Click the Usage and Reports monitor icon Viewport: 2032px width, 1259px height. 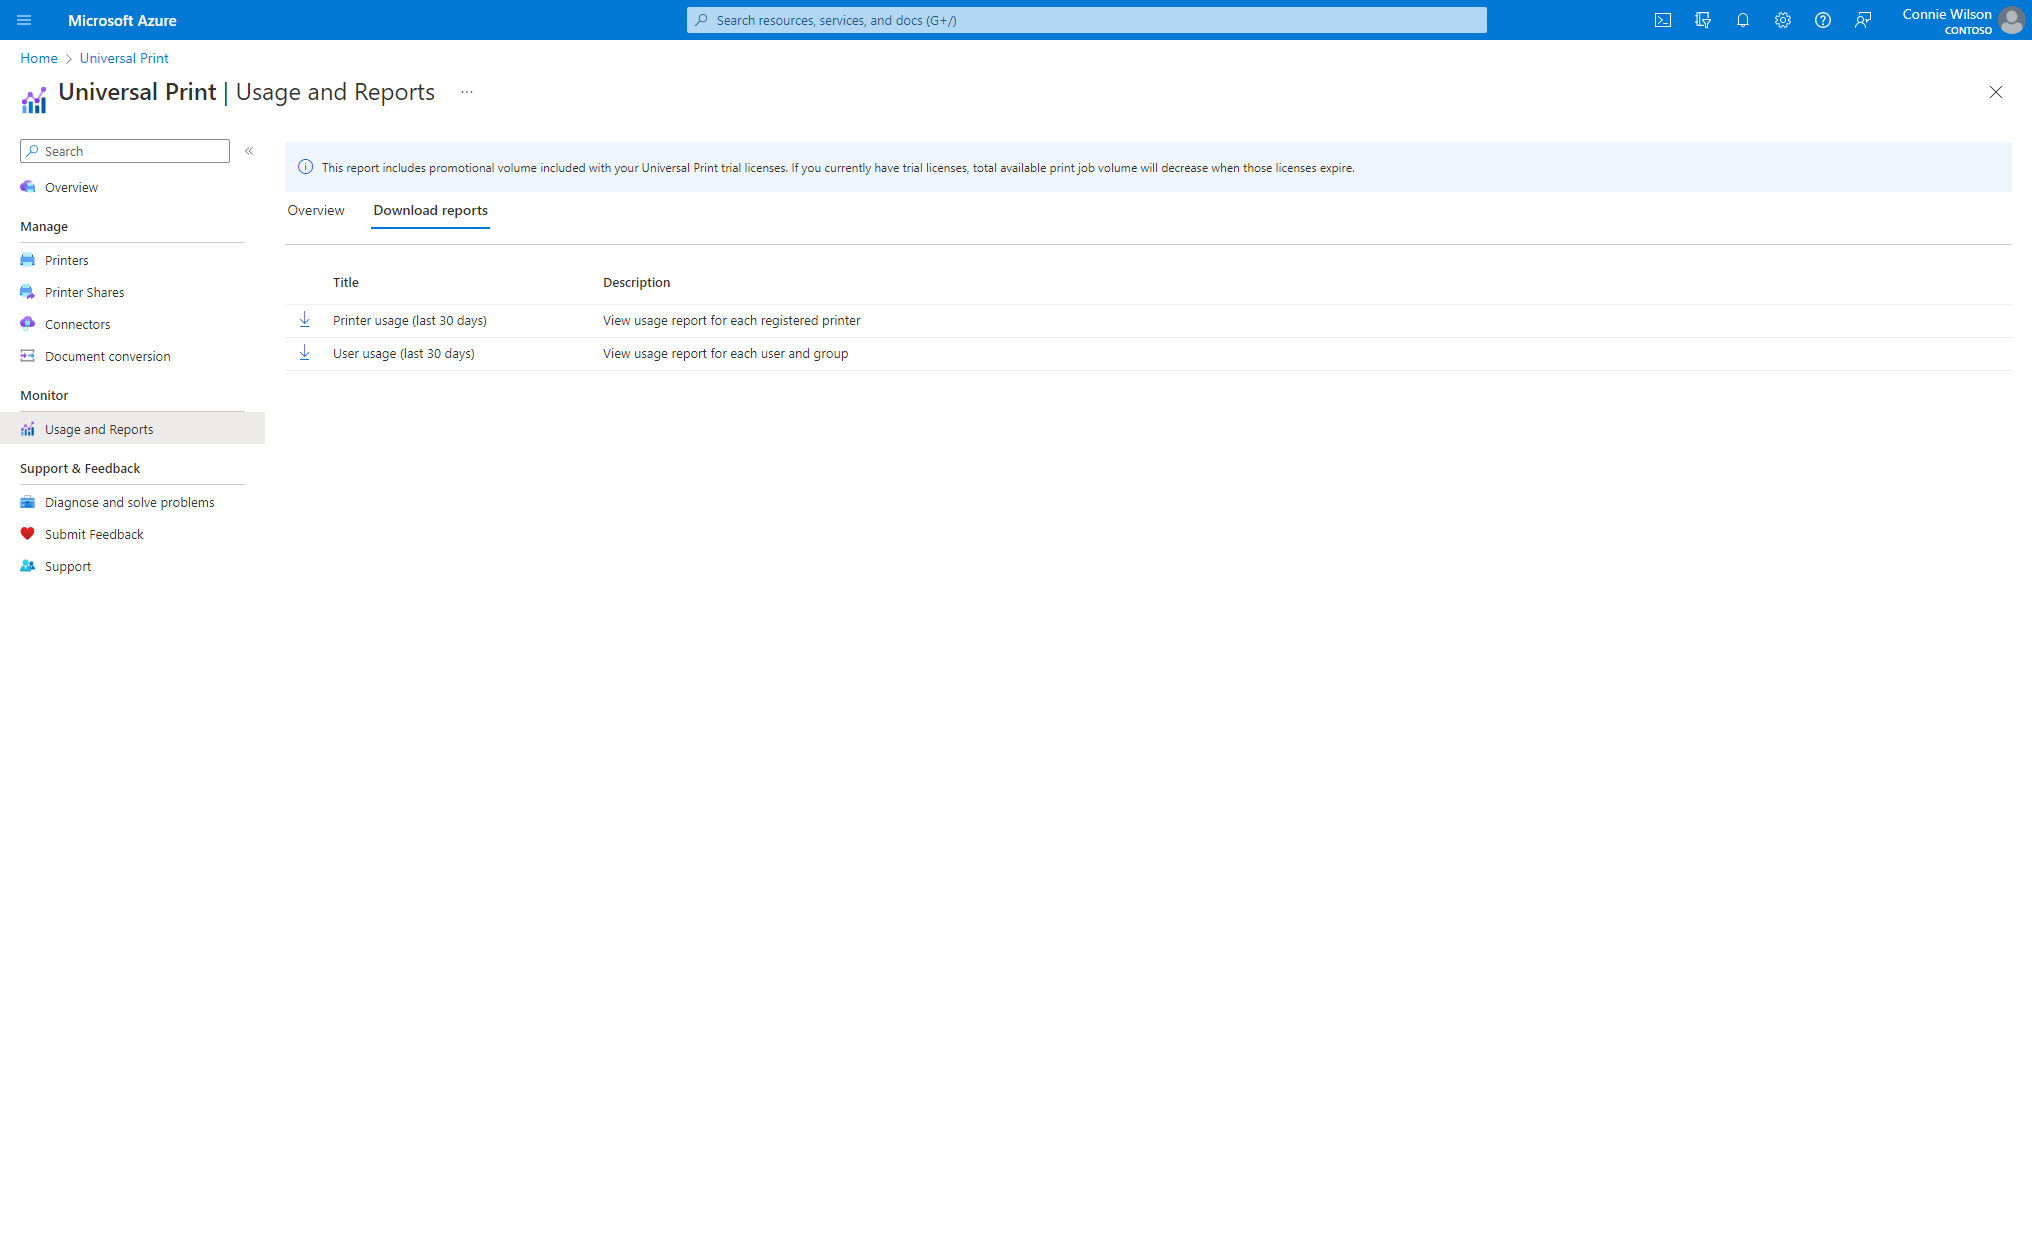coord(28,428)
